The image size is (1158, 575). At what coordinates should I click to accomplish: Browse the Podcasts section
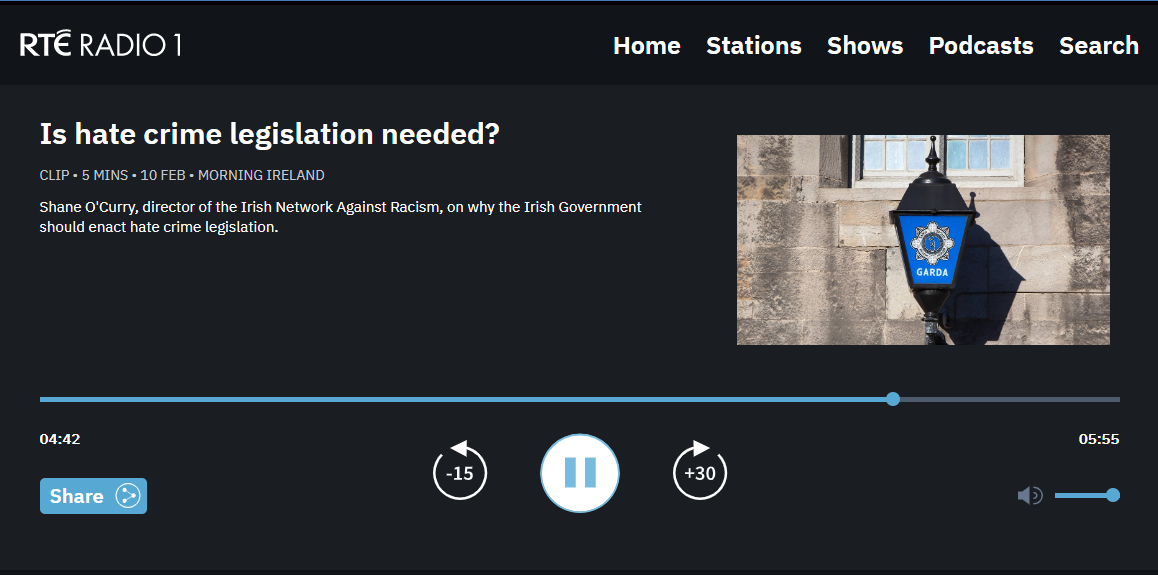[981, 46]
